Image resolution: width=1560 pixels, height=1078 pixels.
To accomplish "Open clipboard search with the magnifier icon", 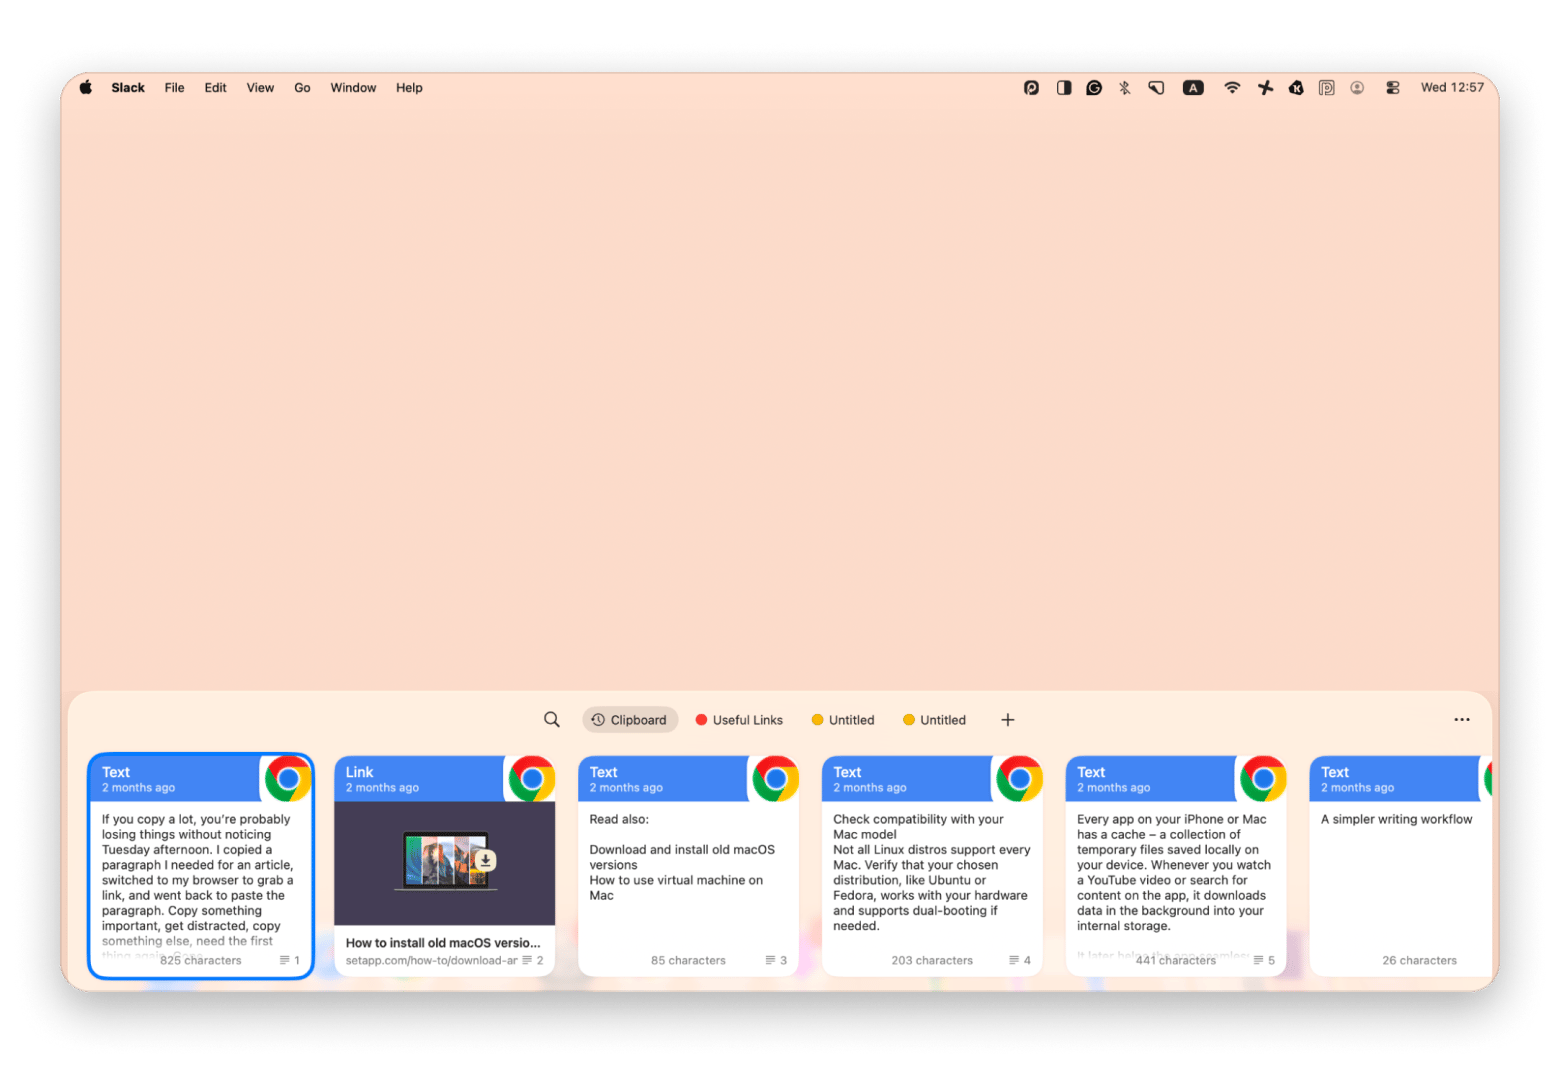I will click(552, 719).
